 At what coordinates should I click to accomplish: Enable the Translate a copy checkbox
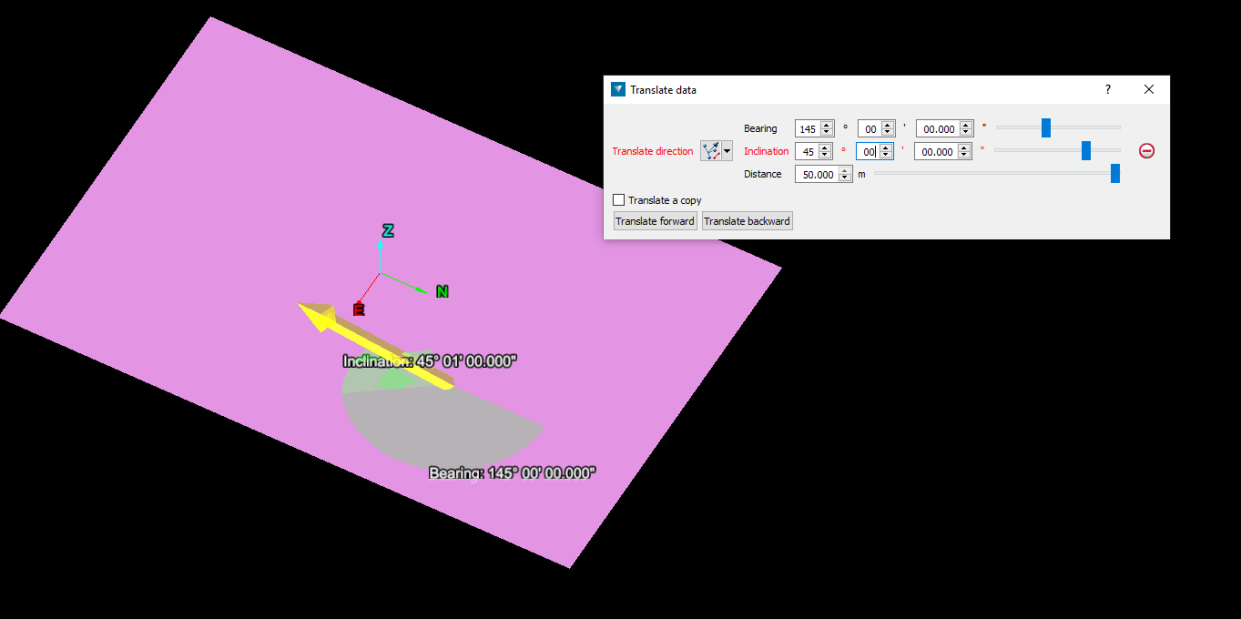coord(619,200)
